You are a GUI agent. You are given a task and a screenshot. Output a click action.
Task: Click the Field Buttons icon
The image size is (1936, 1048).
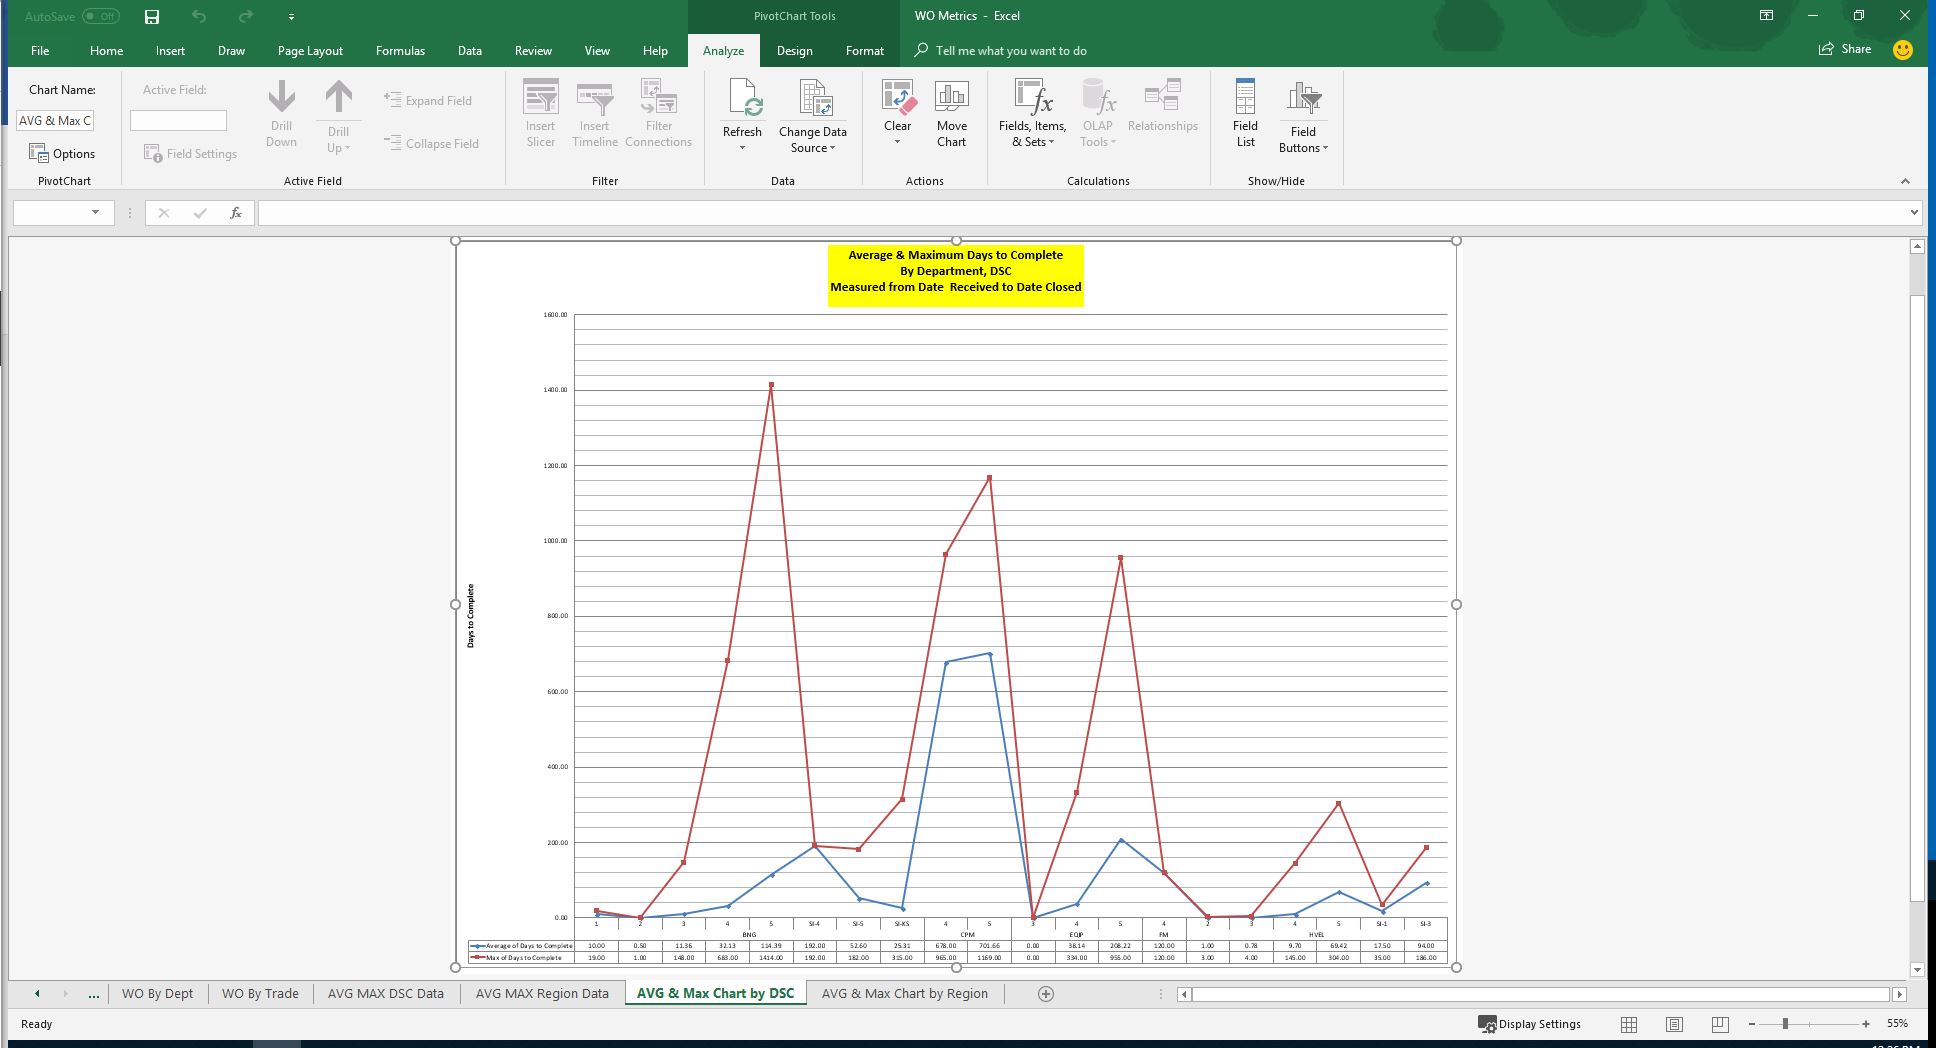1304,97
